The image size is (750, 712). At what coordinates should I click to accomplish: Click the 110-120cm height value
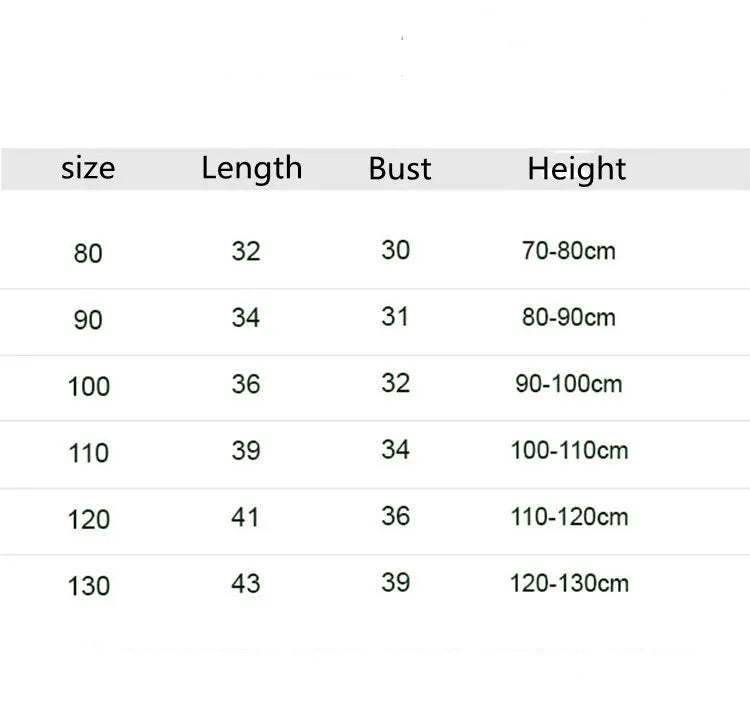tap(569, 516)
